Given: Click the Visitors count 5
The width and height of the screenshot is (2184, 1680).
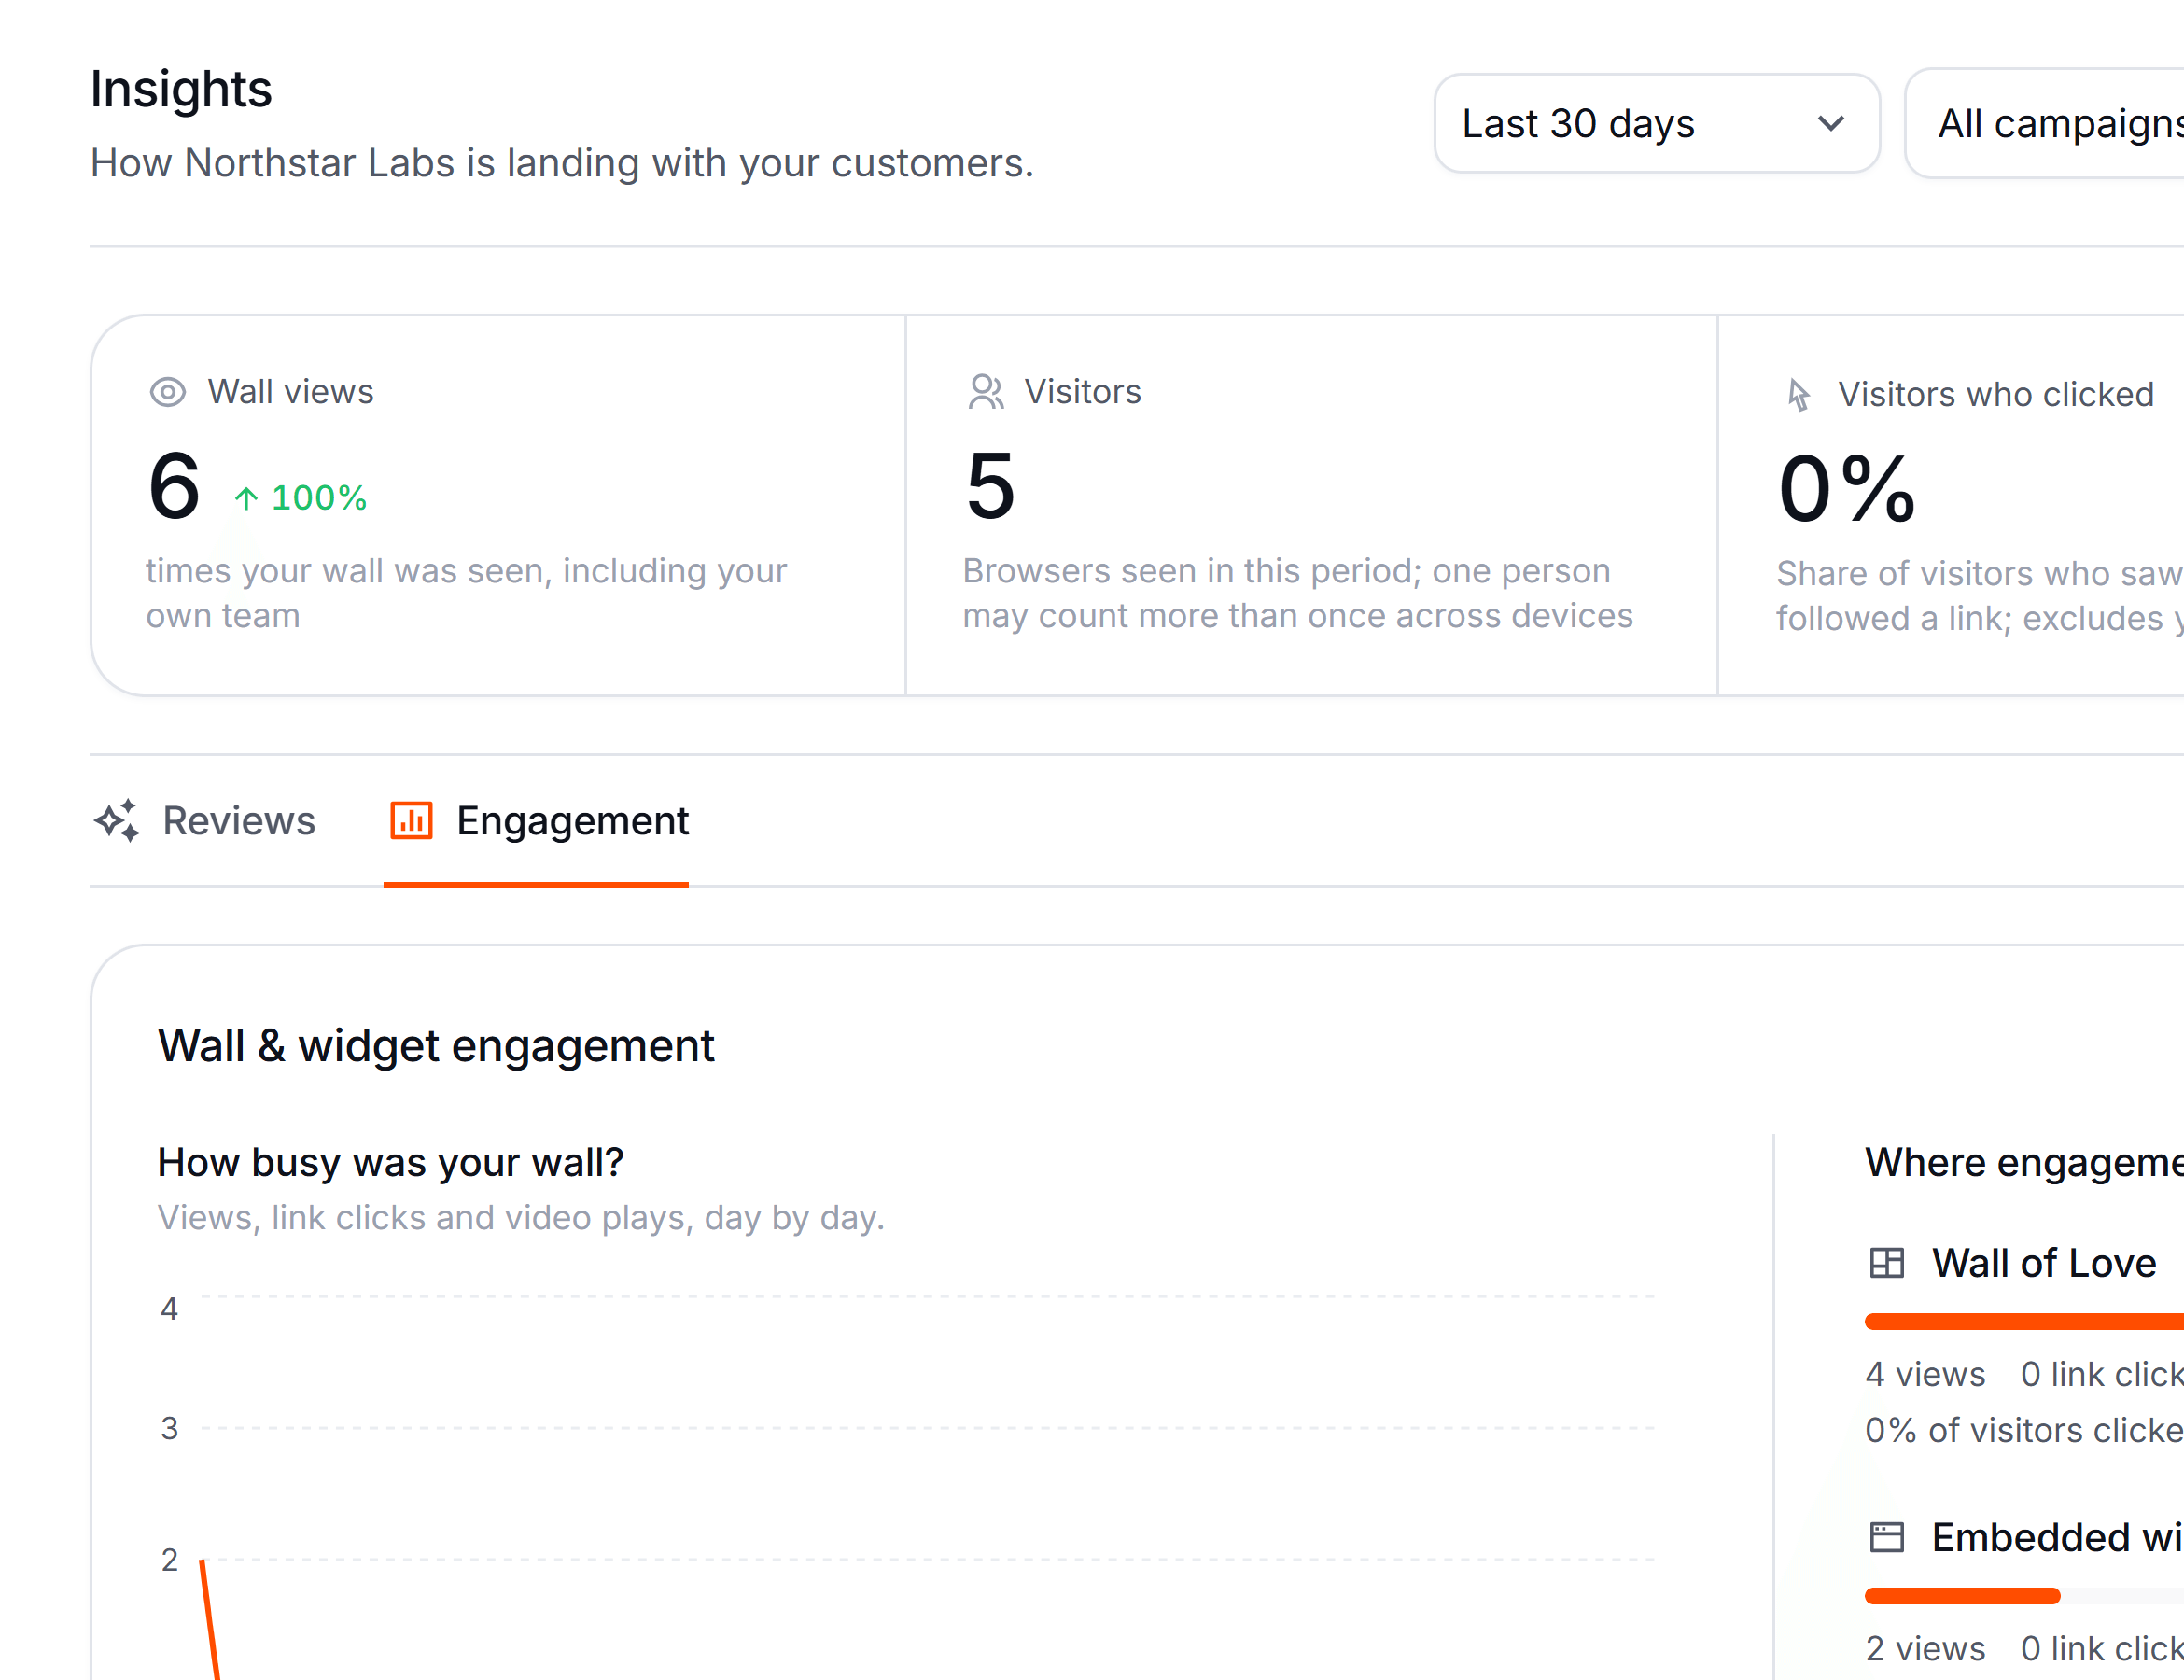Looking at the screenshot, I should [x=991, y=486].
